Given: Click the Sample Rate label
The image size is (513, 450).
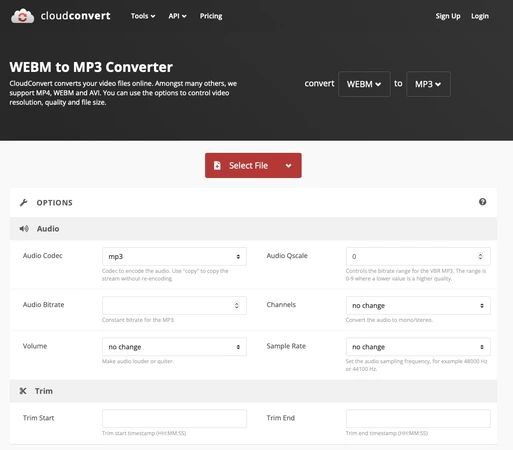Looking at the screenshot, I should point(286,346).
